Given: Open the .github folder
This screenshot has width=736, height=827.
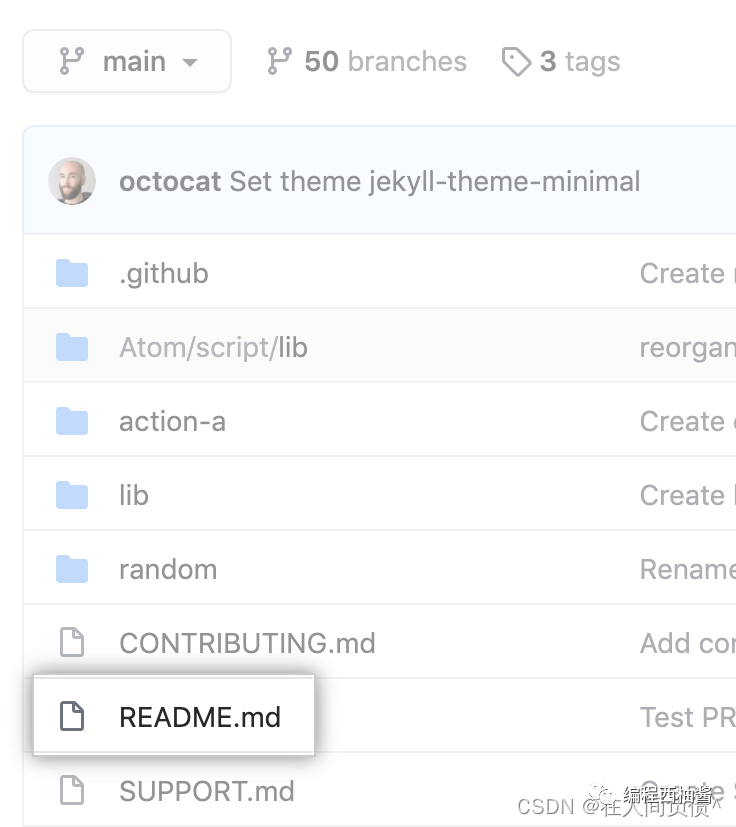Looking at the screenshot, I should 164,273.
